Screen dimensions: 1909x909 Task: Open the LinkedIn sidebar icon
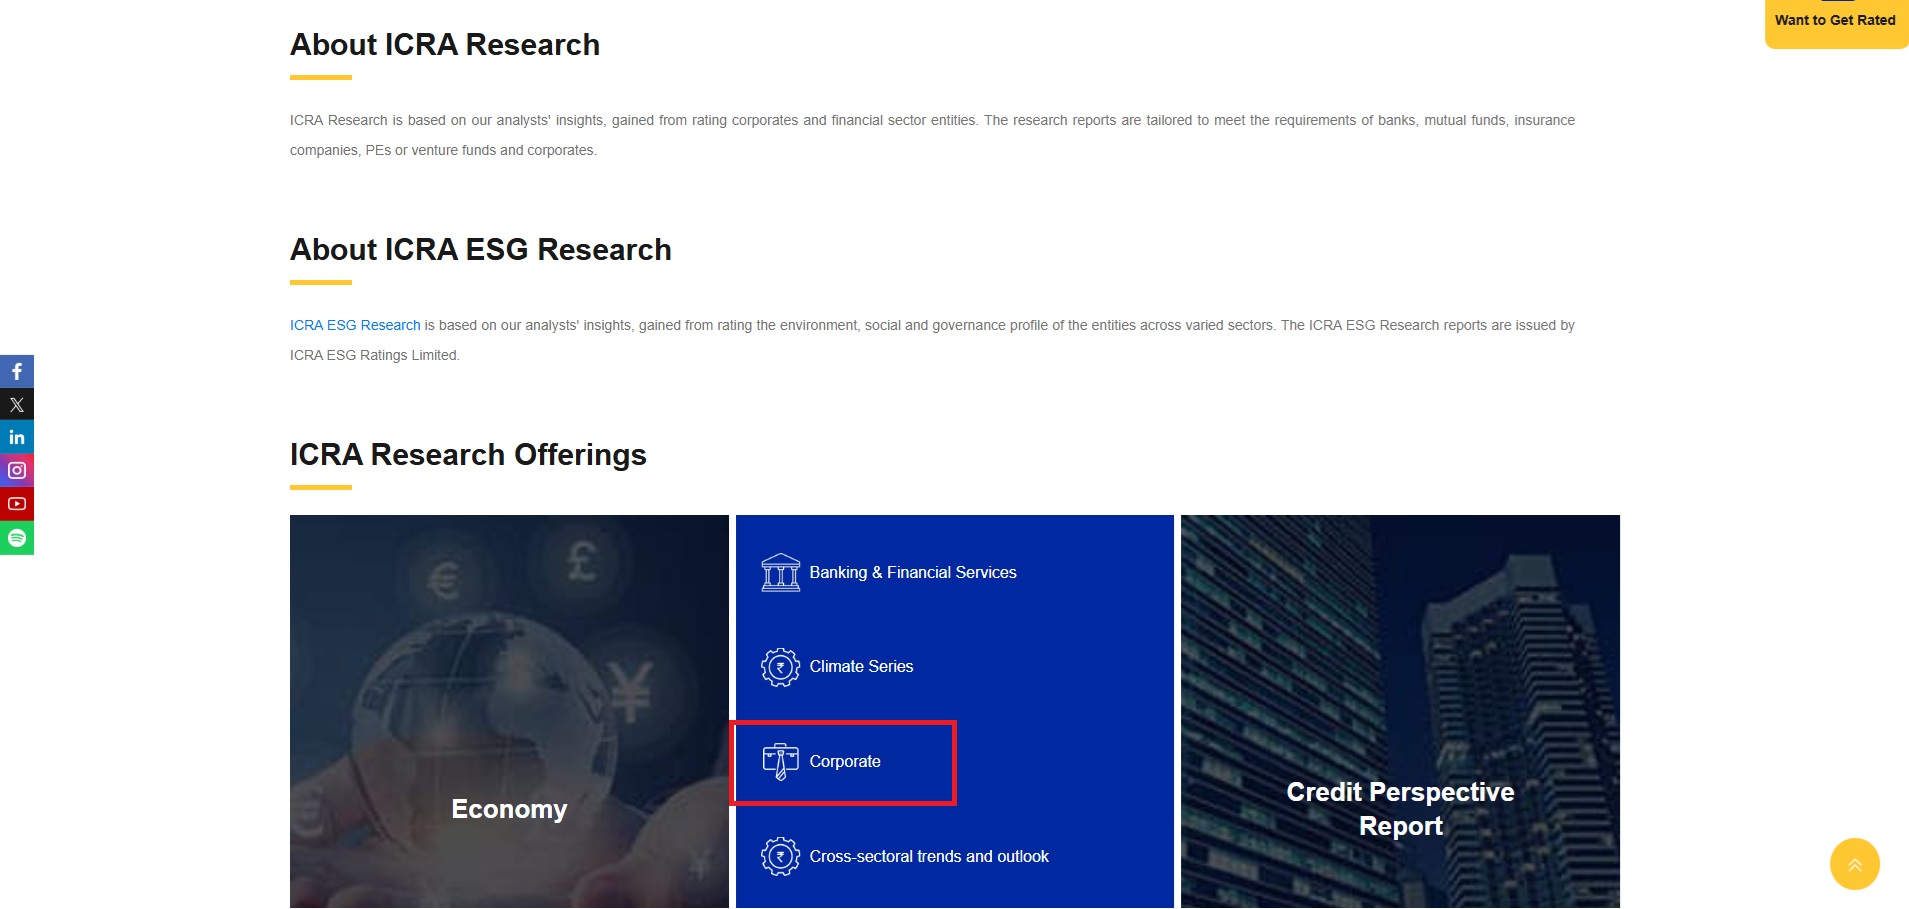coord(17,437)
